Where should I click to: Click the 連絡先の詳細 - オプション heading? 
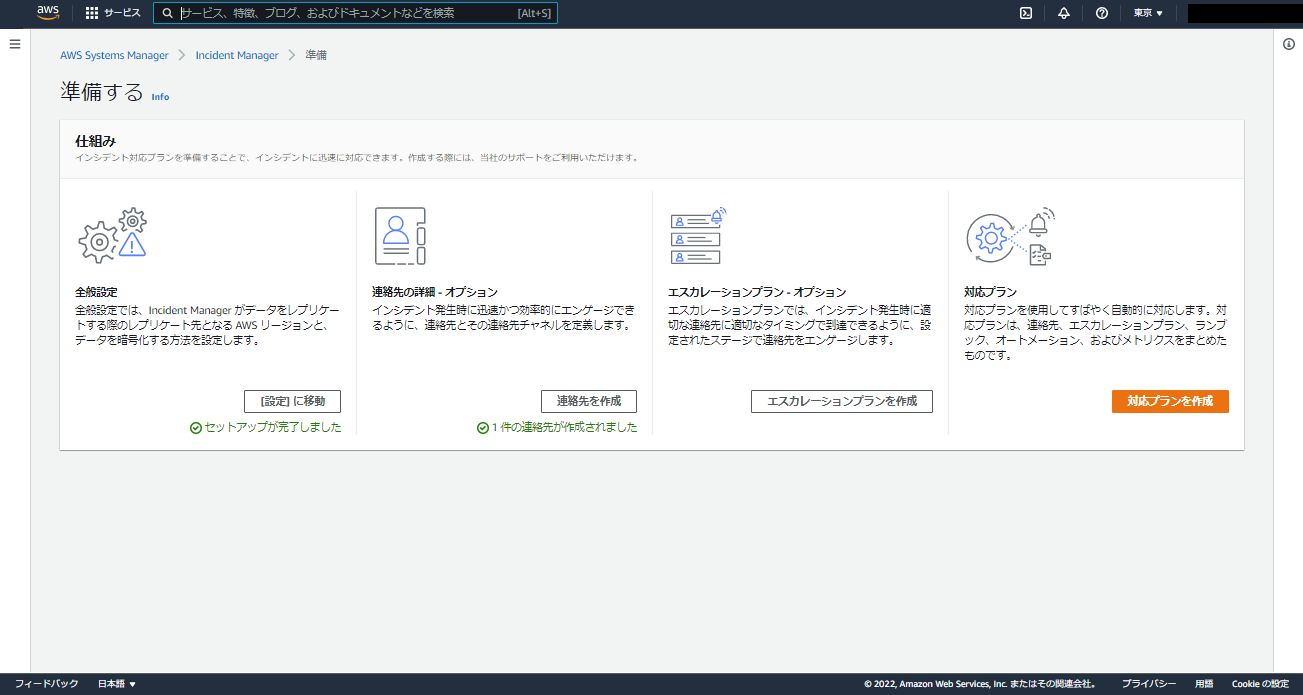pos(435,292)
